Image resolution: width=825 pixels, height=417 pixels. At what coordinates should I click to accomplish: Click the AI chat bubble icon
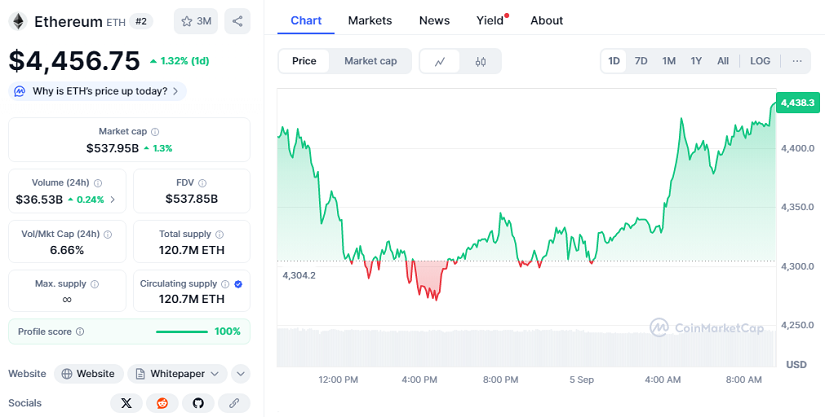(x=19, y=91)
